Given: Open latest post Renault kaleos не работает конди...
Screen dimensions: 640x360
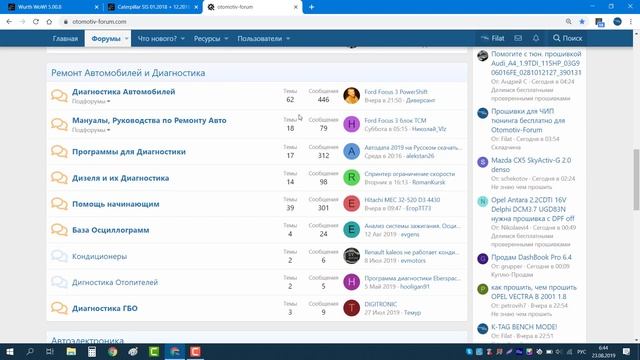Looking at the screenshot, I should point(412,252).
